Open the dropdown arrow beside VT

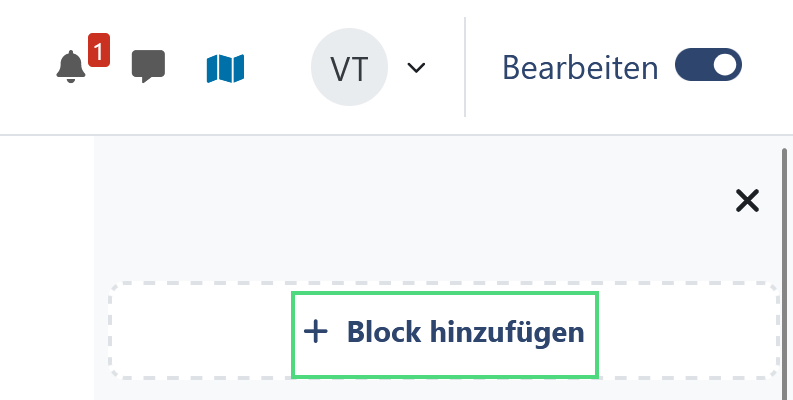tap(417, 68)
